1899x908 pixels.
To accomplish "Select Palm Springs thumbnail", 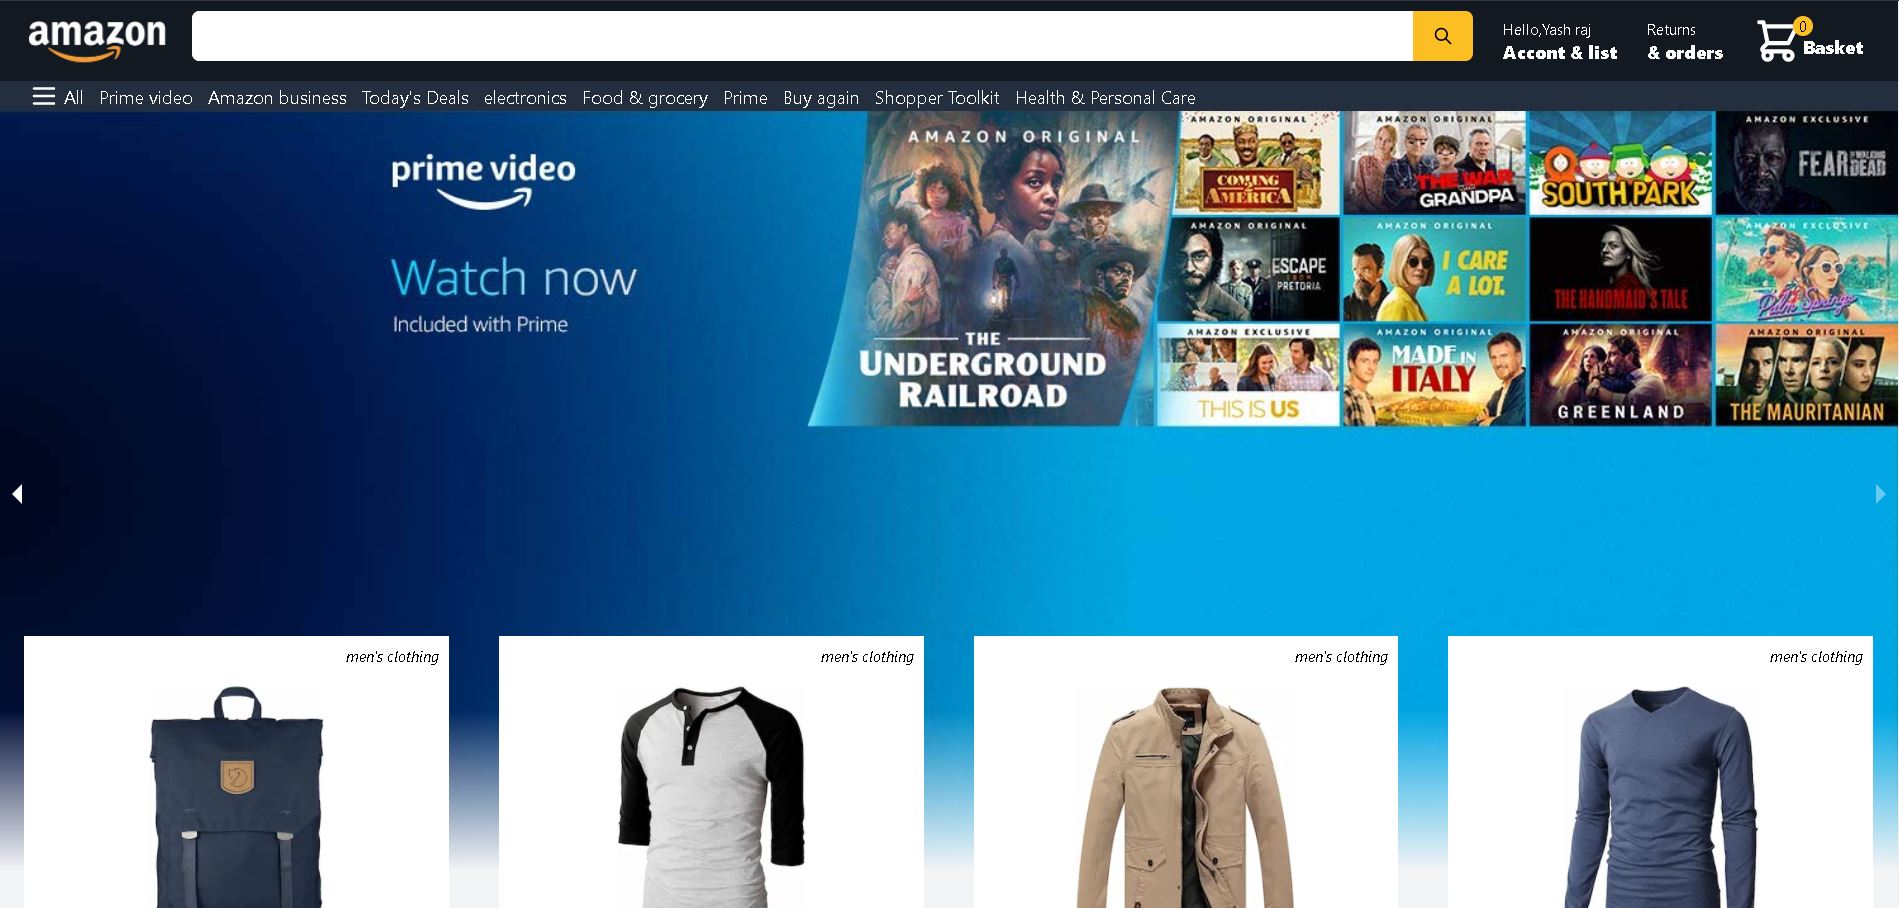I will click(1807, 269).
